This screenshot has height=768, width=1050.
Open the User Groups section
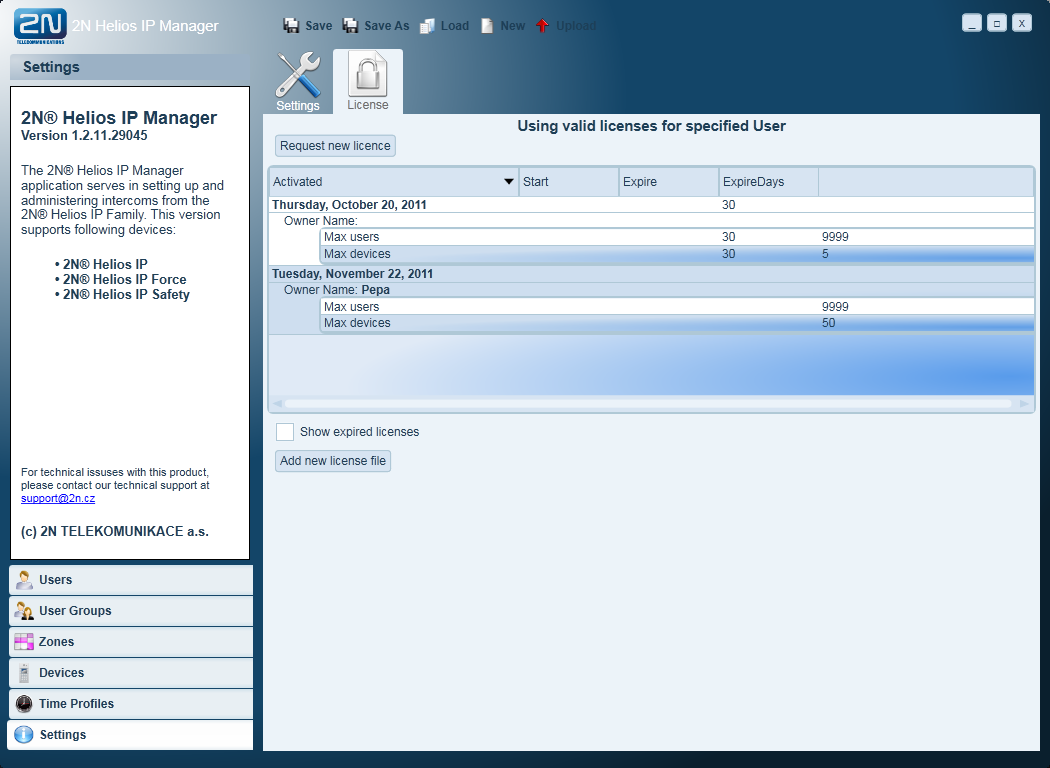(131, 611)
